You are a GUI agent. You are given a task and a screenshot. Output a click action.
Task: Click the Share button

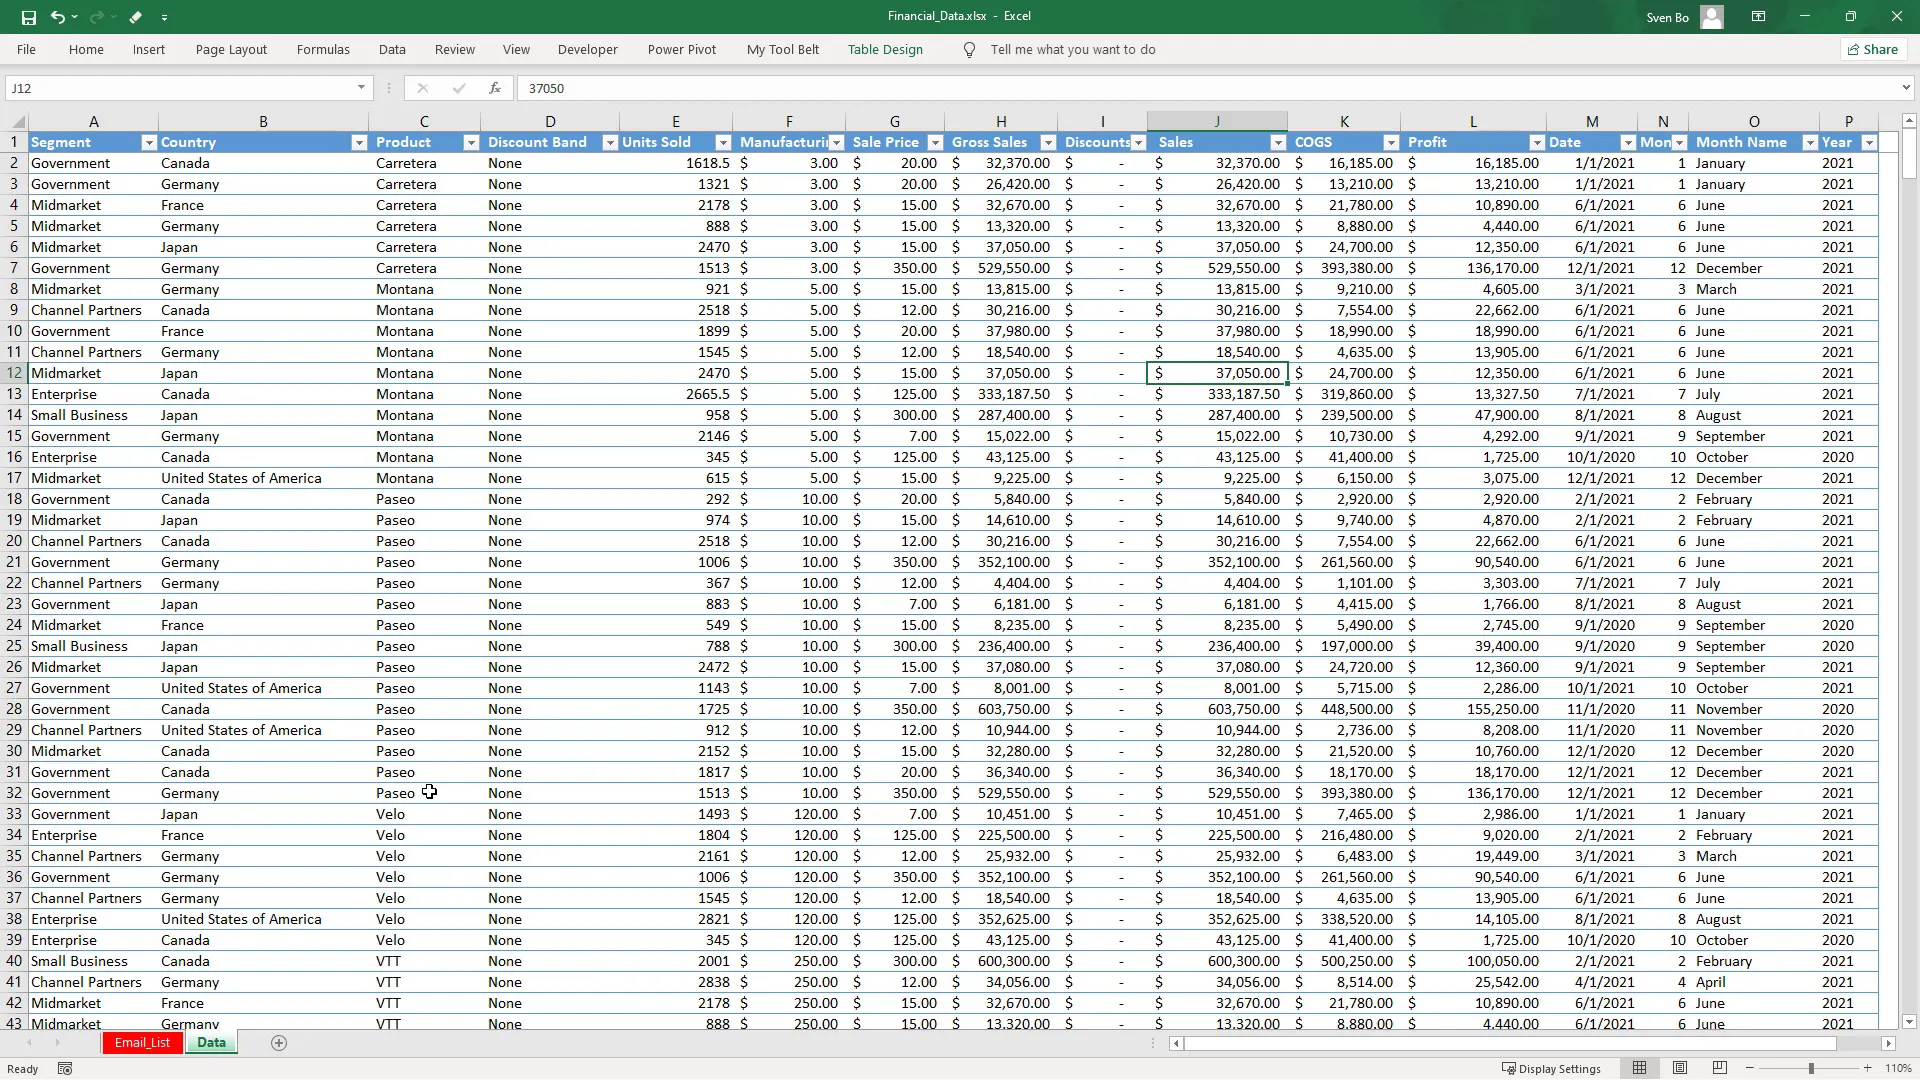point(1872,49)
